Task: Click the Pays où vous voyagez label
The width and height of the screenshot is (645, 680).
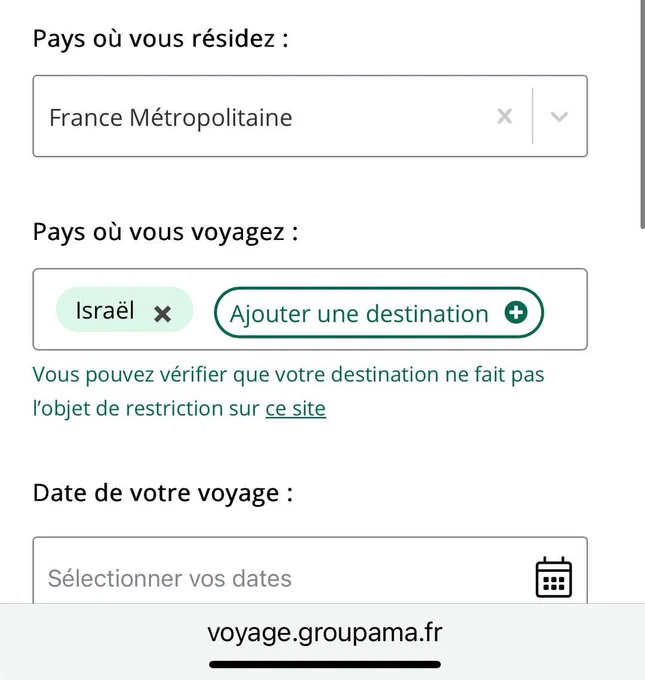Action: [x=165, y=232]
